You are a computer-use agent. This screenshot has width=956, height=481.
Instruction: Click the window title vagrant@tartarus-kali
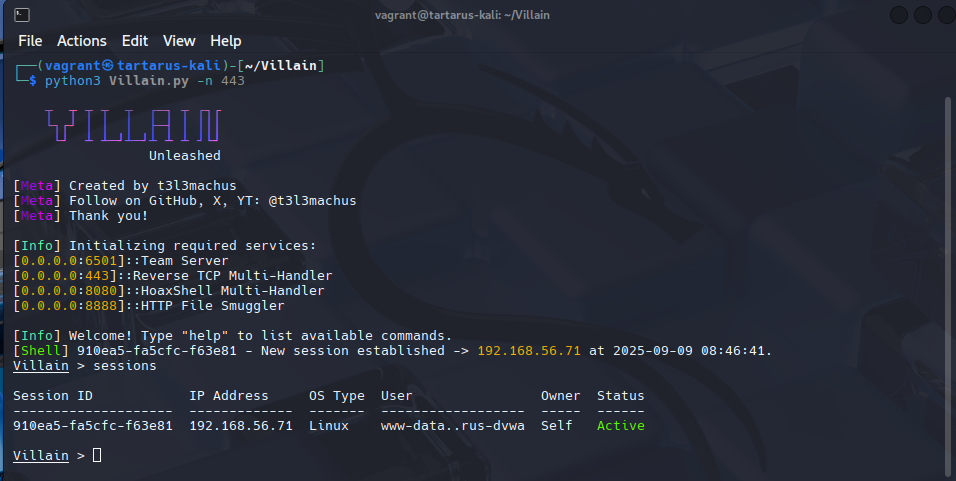point(462,15)
